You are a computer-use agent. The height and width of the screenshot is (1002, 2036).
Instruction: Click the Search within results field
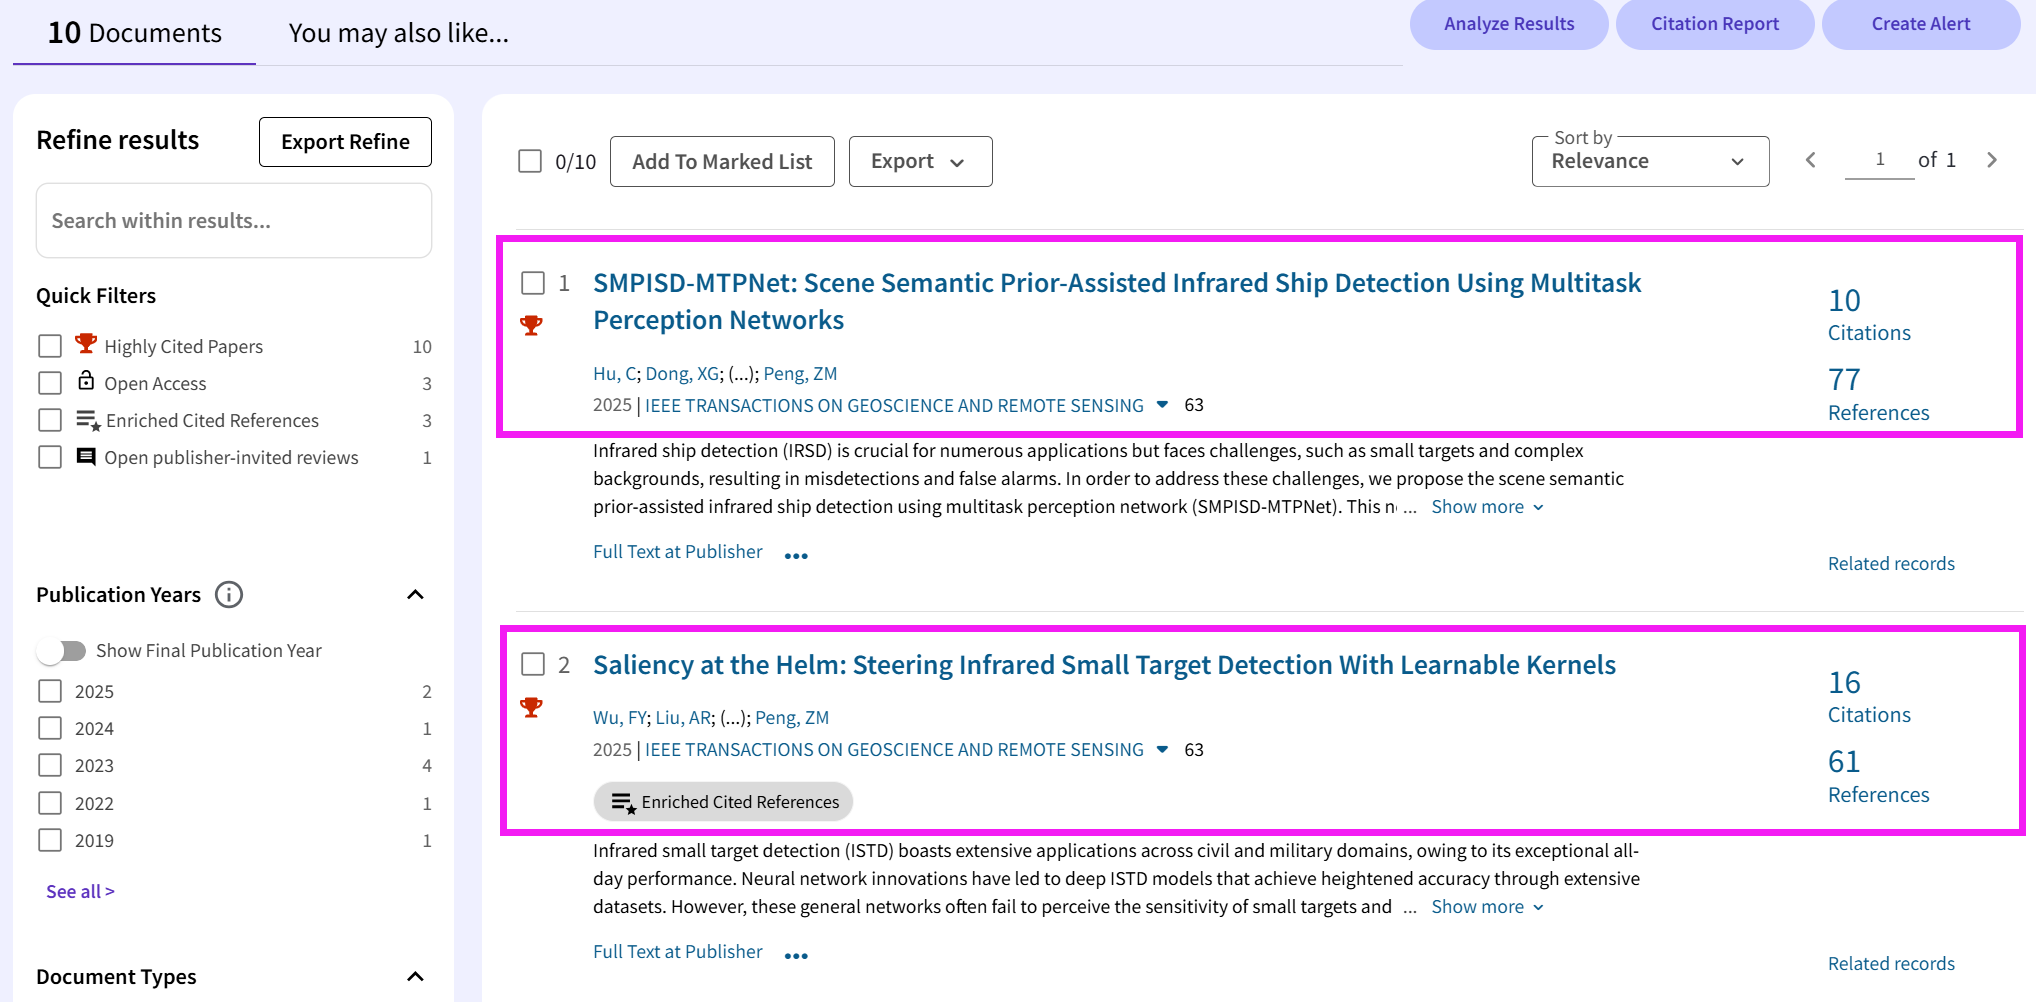pos(234,221)
